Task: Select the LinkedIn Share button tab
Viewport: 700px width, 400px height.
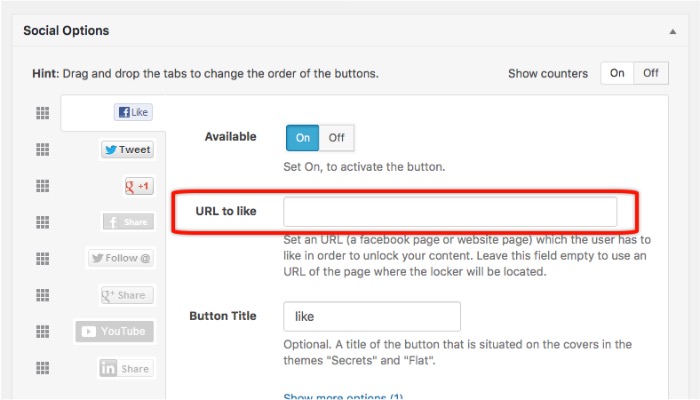Action: point(125,368)
